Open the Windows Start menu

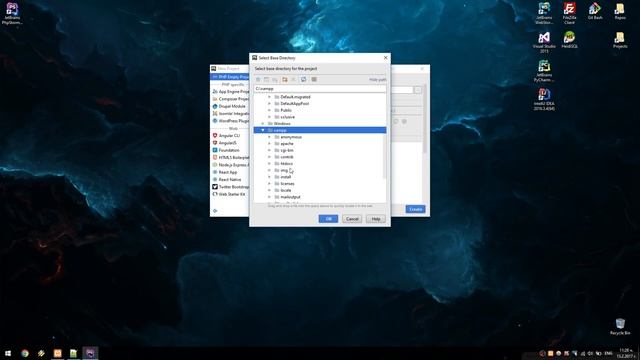tap(8, 353)
